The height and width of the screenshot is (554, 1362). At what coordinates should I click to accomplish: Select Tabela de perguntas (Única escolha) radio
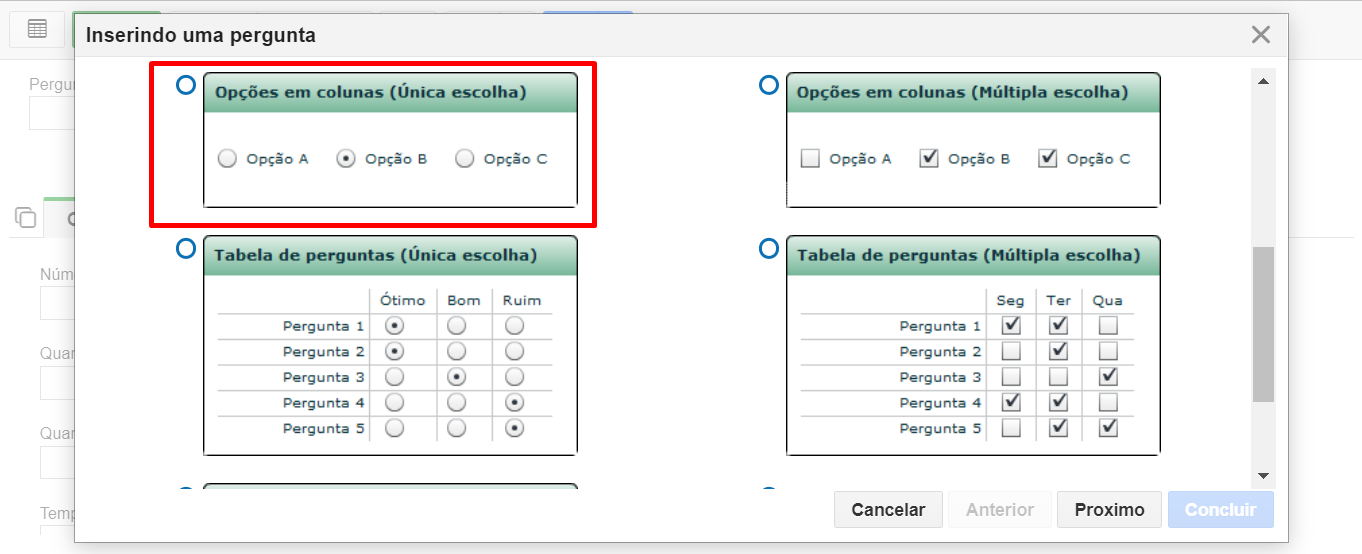point(185,248)
